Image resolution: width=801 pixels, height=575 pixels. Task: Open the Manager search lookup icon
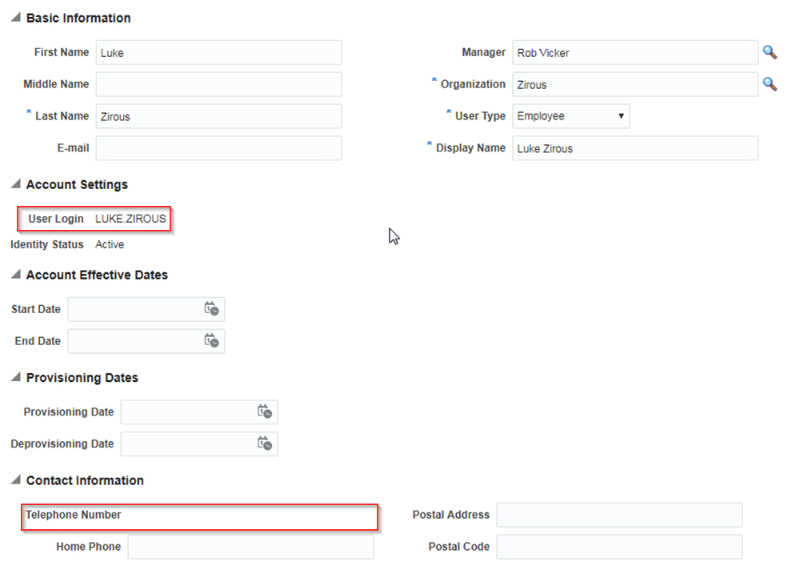pyautogui.click(x=770, y=52)
